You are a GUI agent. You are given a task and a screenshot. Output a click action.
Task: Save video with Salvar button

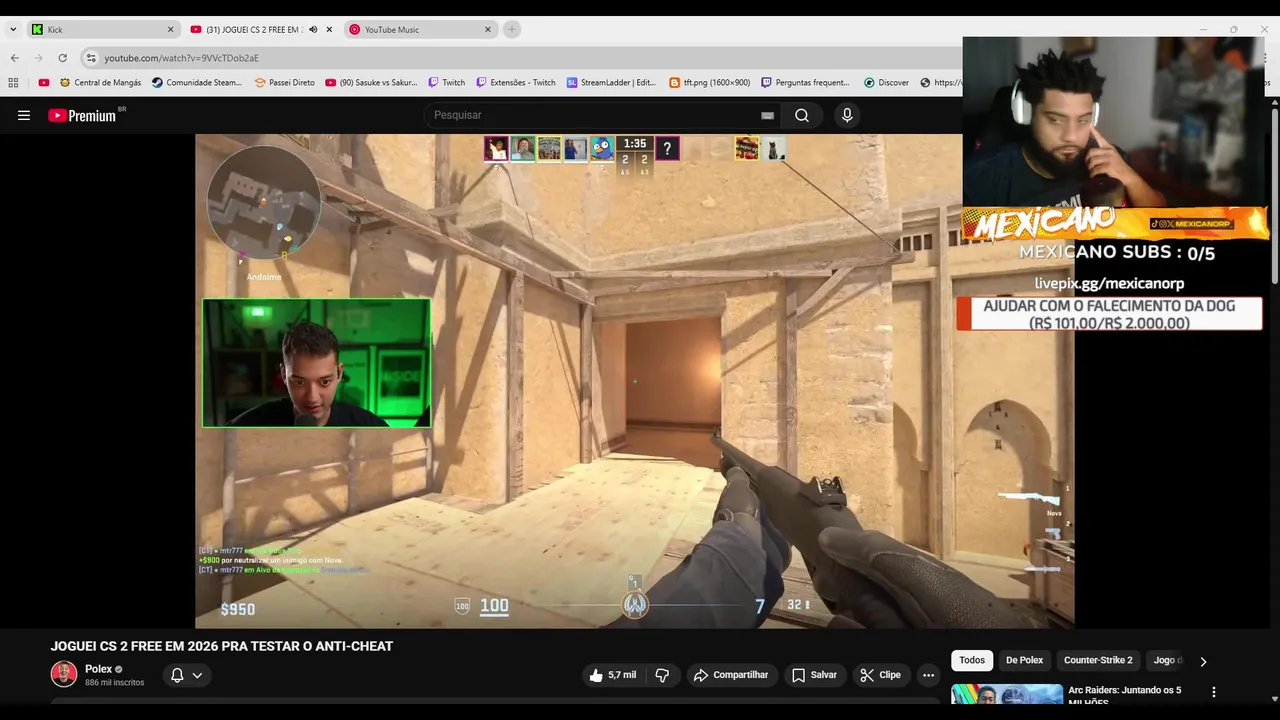[x=814, y=675]
